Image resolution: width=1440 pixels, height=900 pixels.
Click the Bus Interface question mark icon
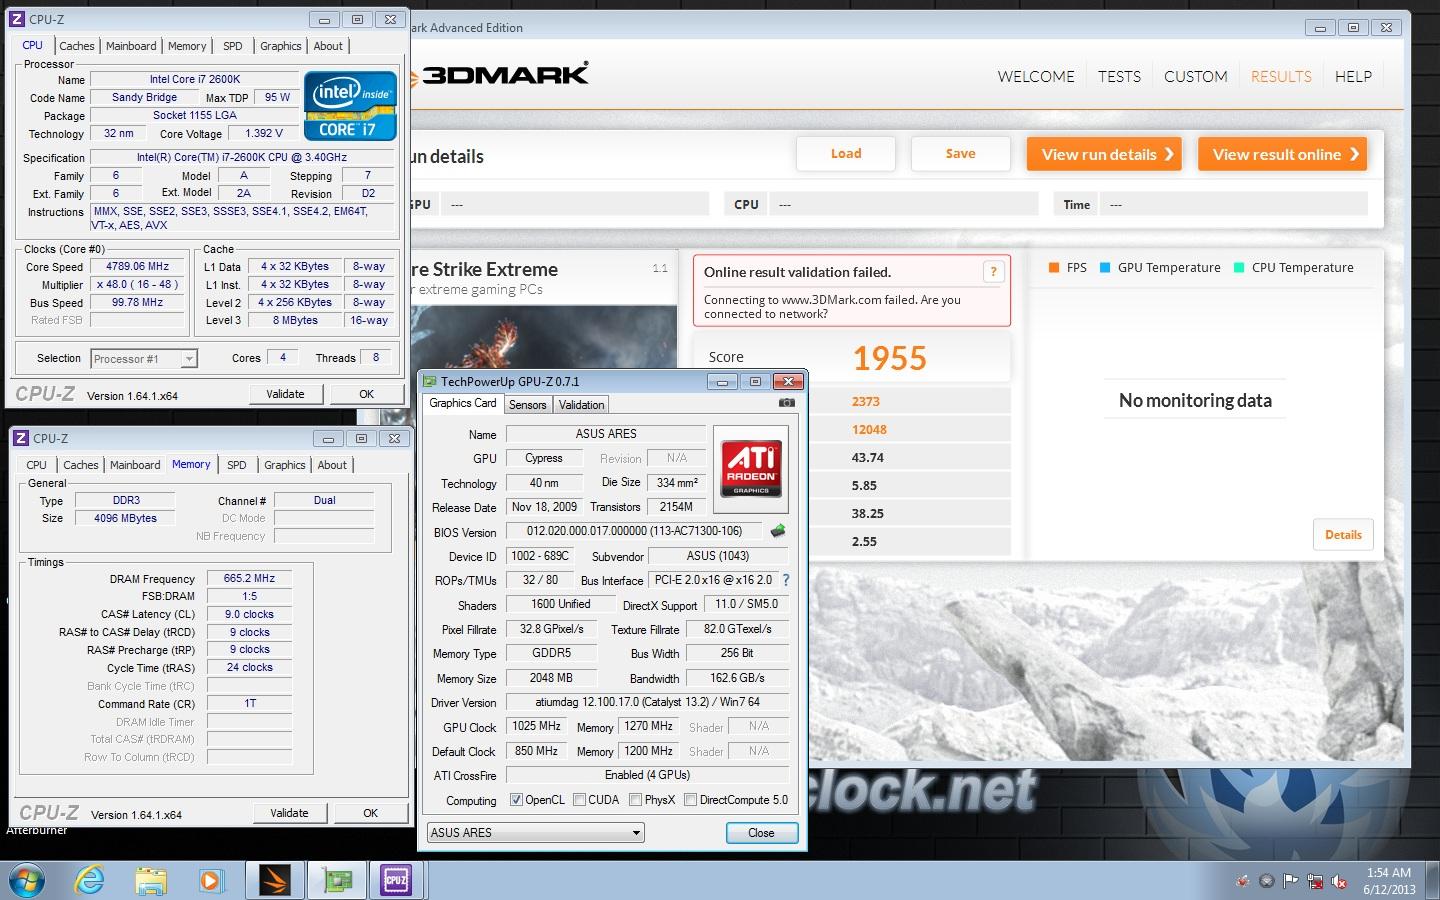click(x=786, y=580)
